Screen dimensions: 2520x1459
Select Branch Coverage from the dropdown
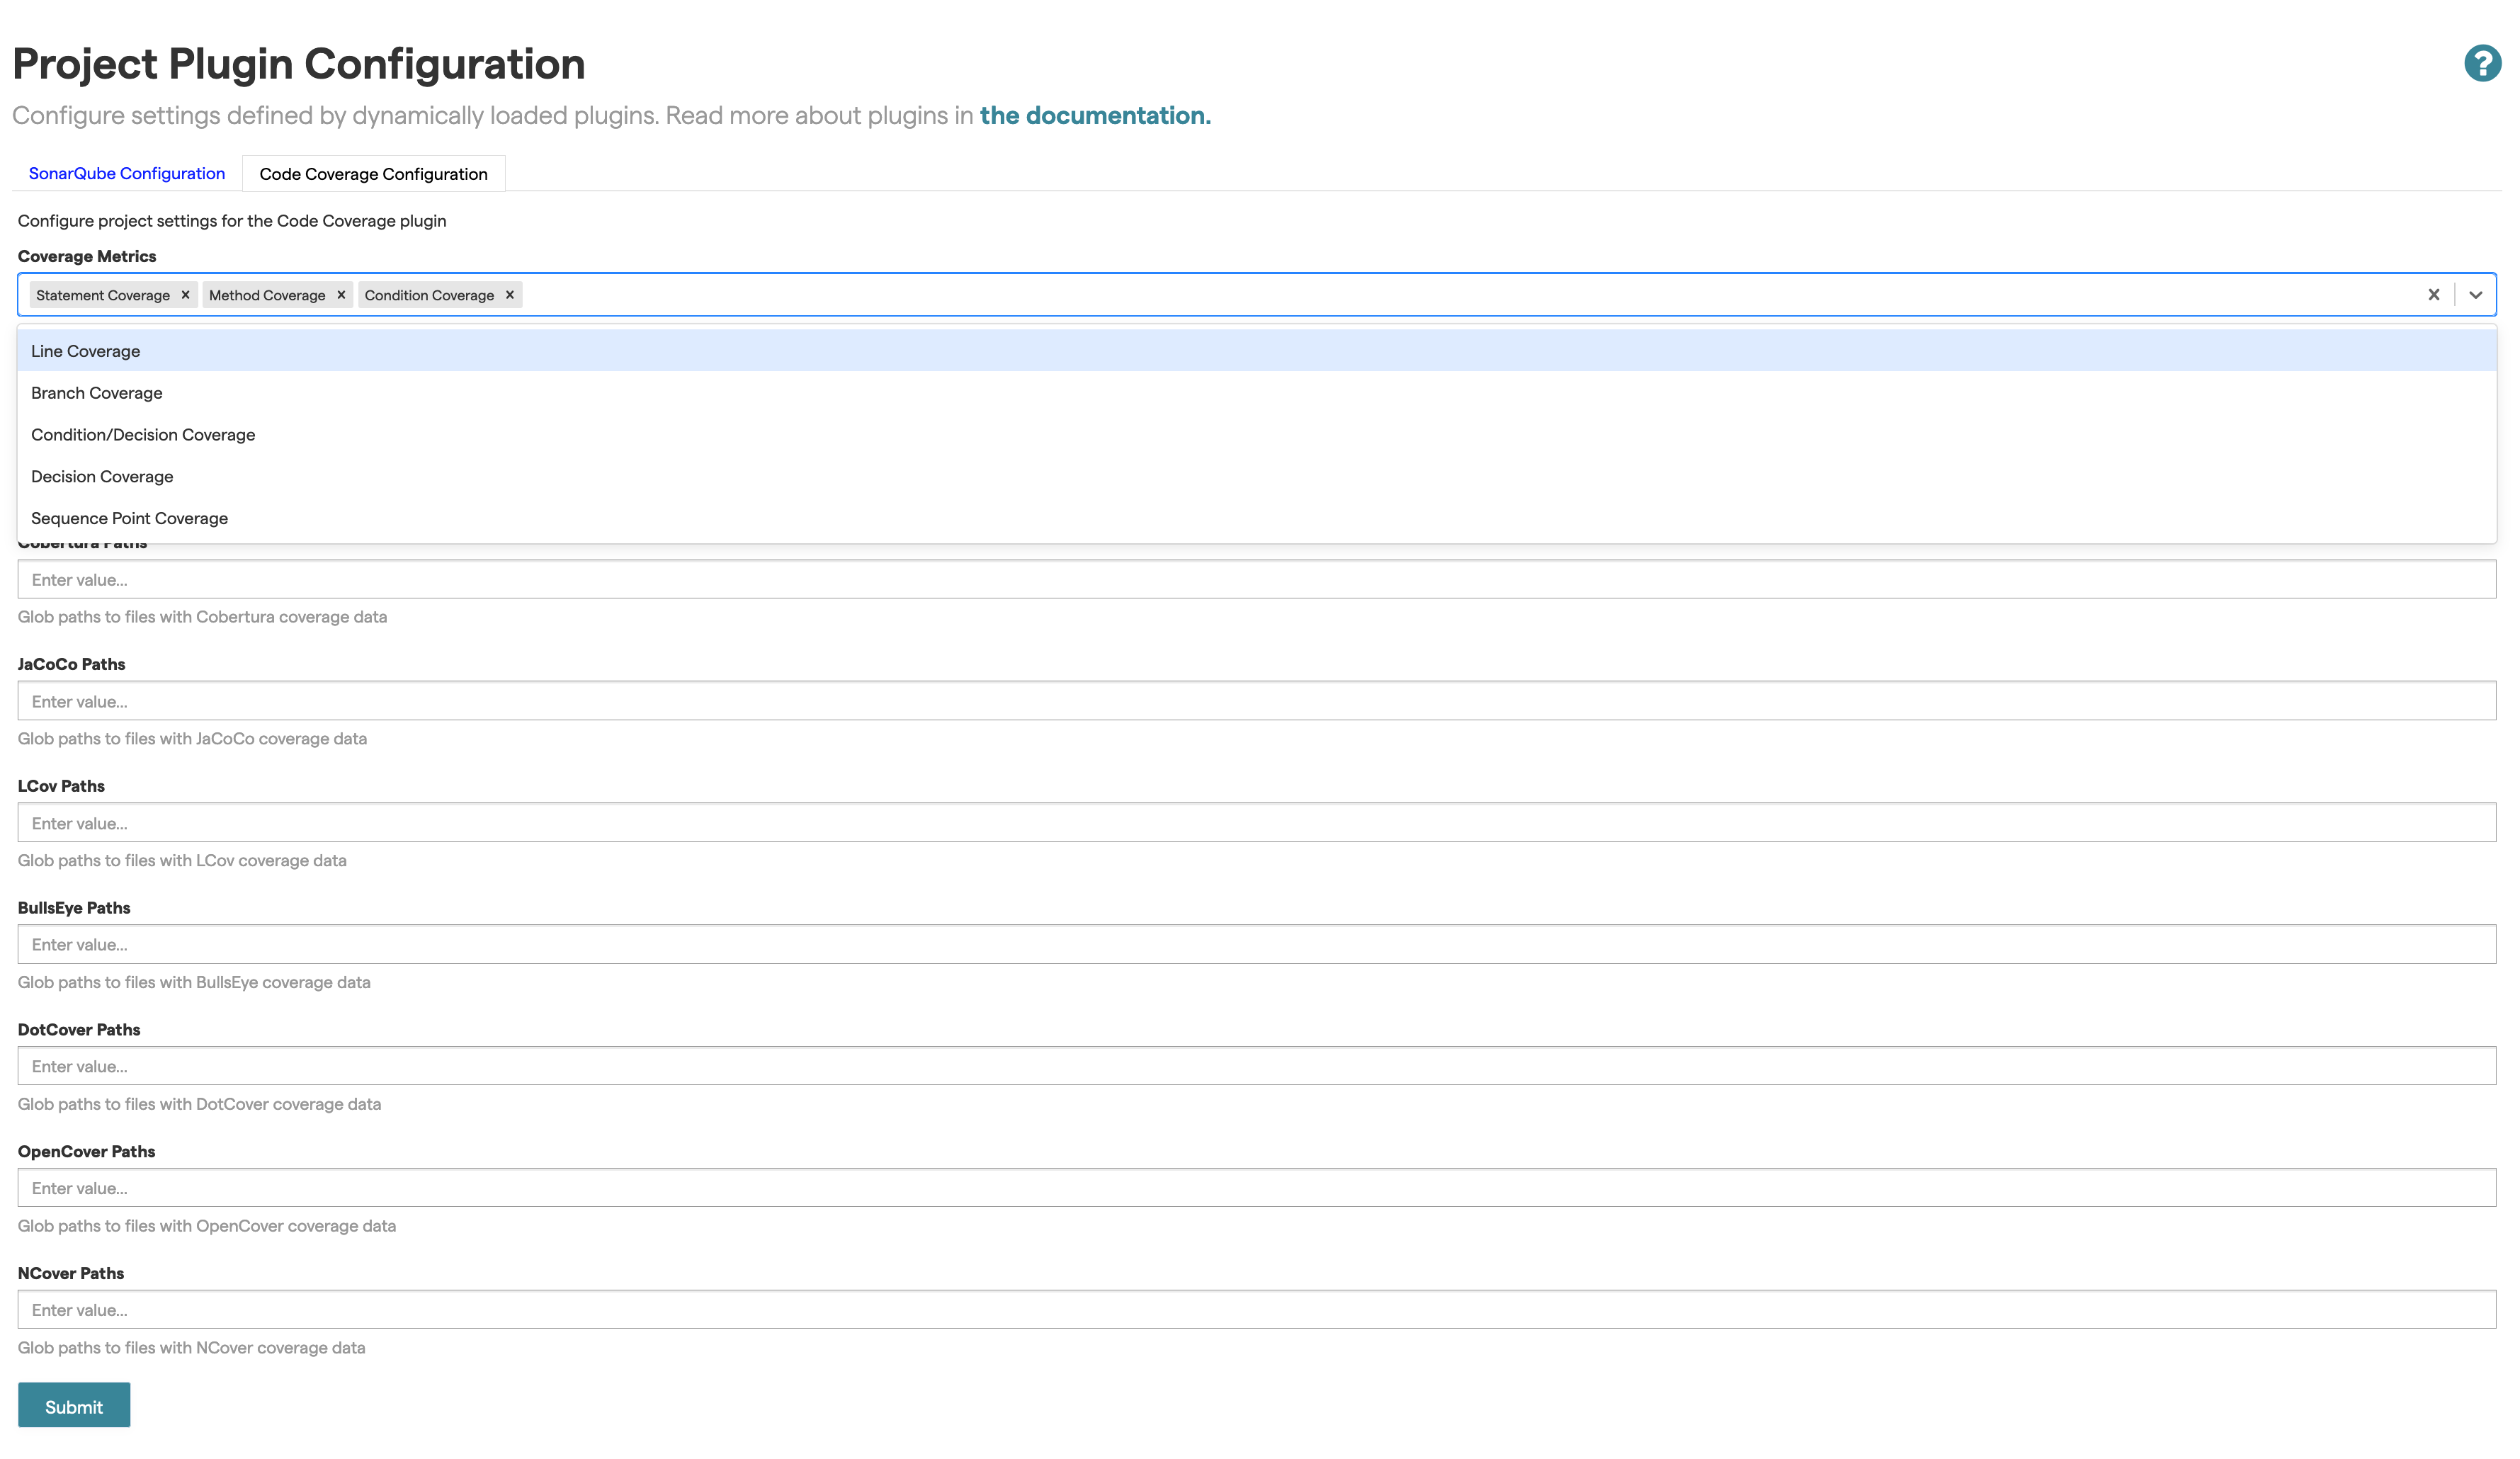pos(96,392)
